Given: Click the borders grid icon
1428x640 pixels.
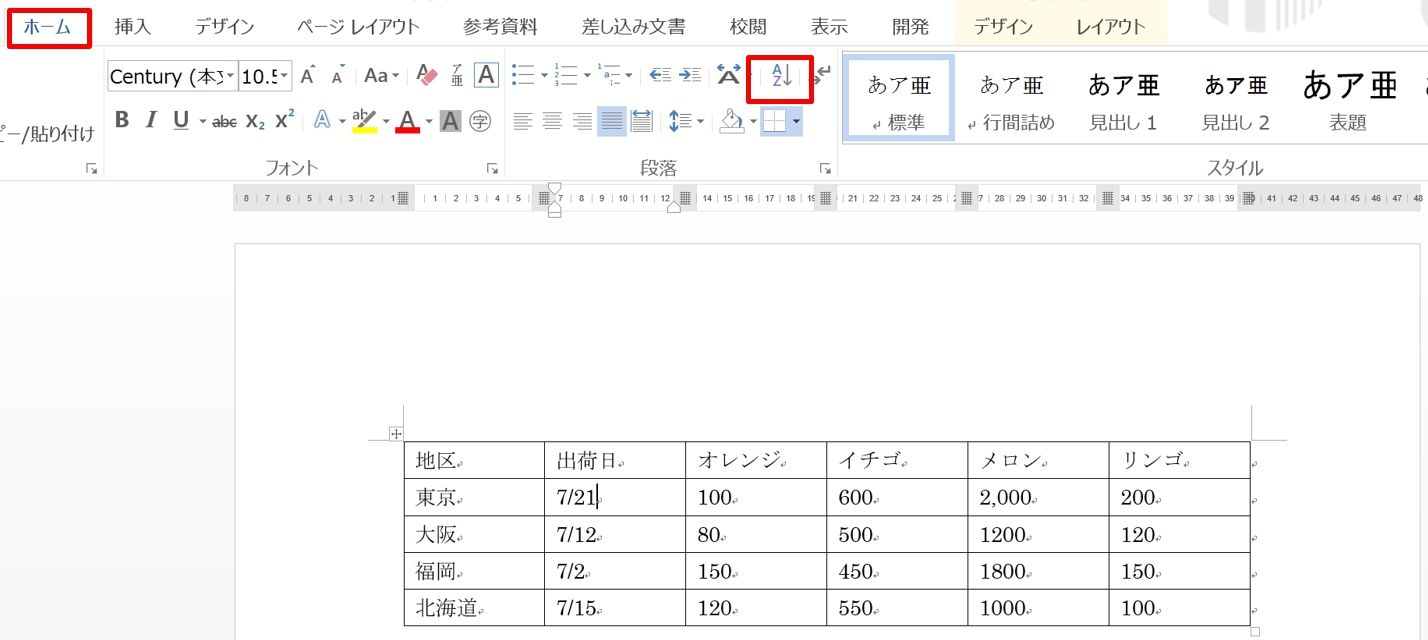Looking at the screenshot, I should pyautogui.click(x=774, y=121).
